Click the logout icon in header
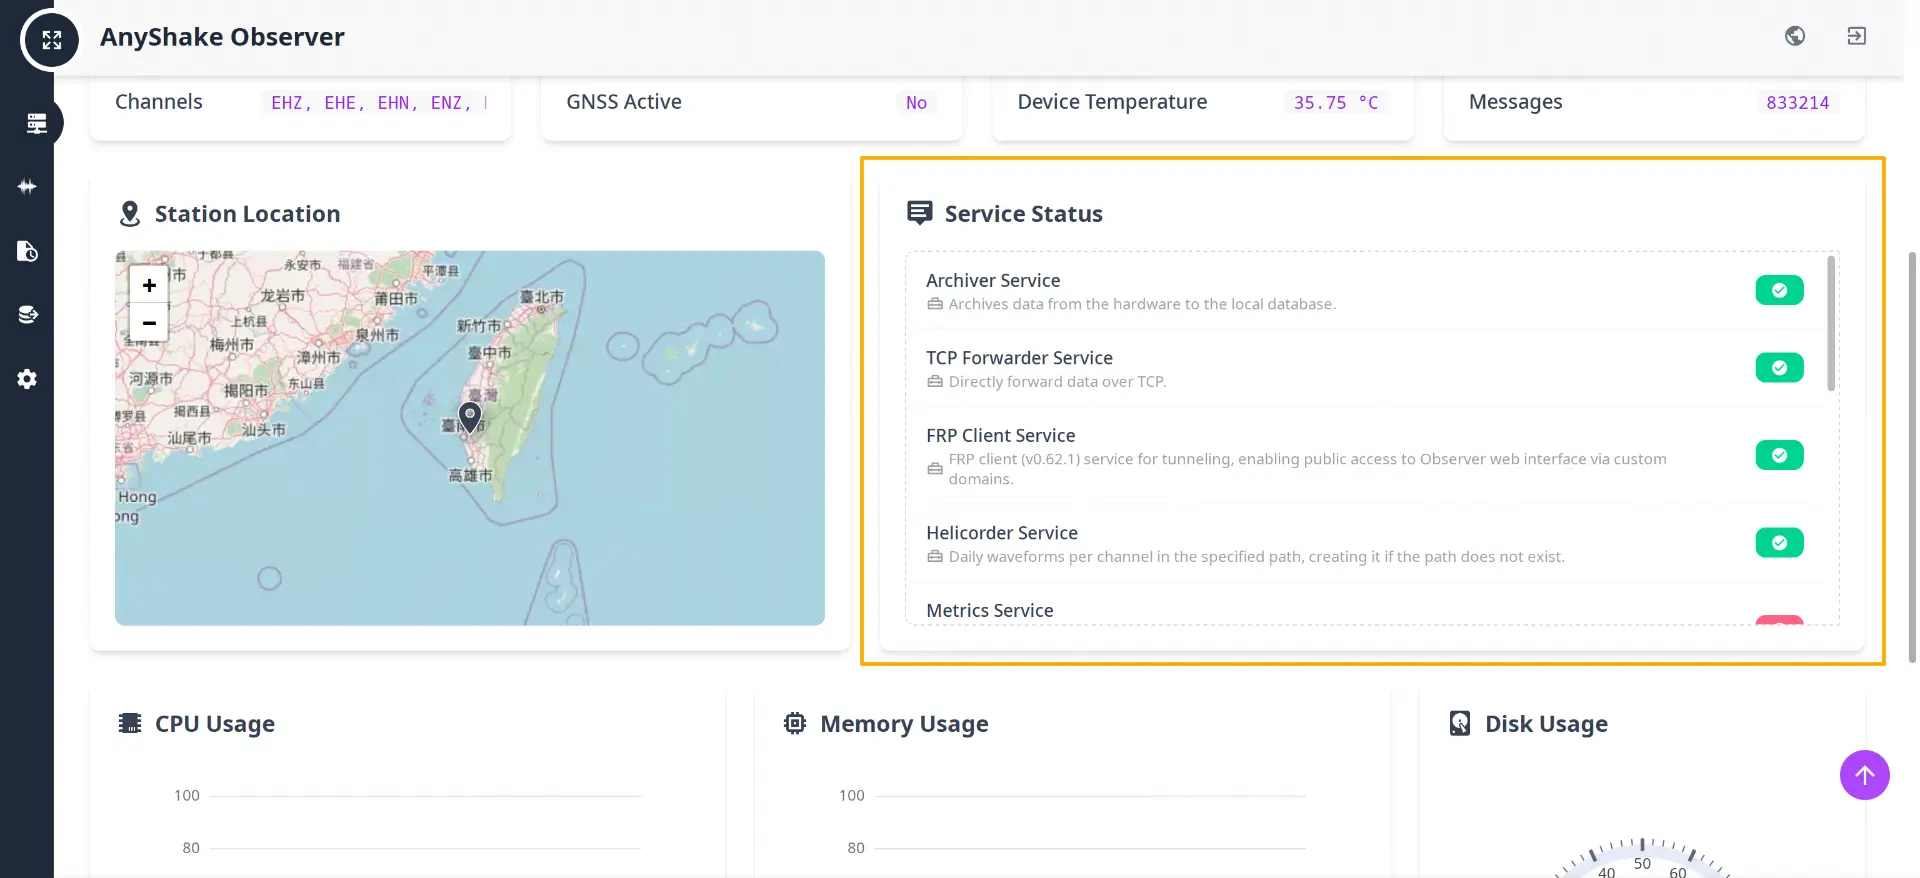Image resolution: width=1920 pixels, height=878 pixels. coord(1856,36)
